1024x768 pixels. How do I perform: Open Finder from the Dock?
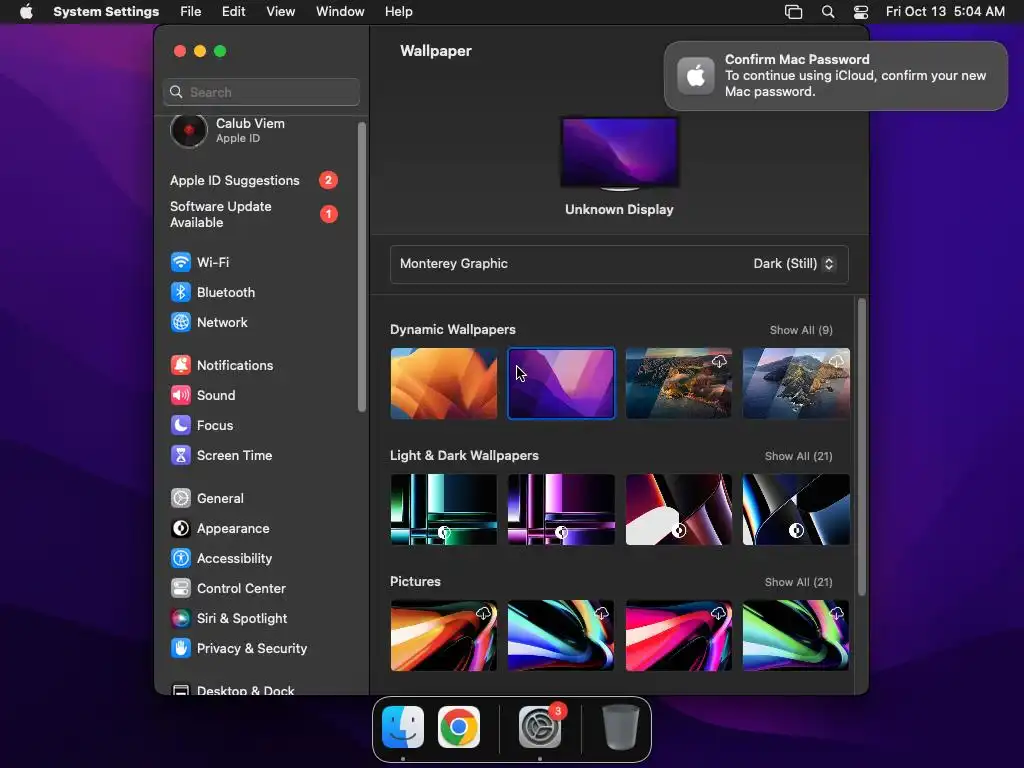click(403, 727)
